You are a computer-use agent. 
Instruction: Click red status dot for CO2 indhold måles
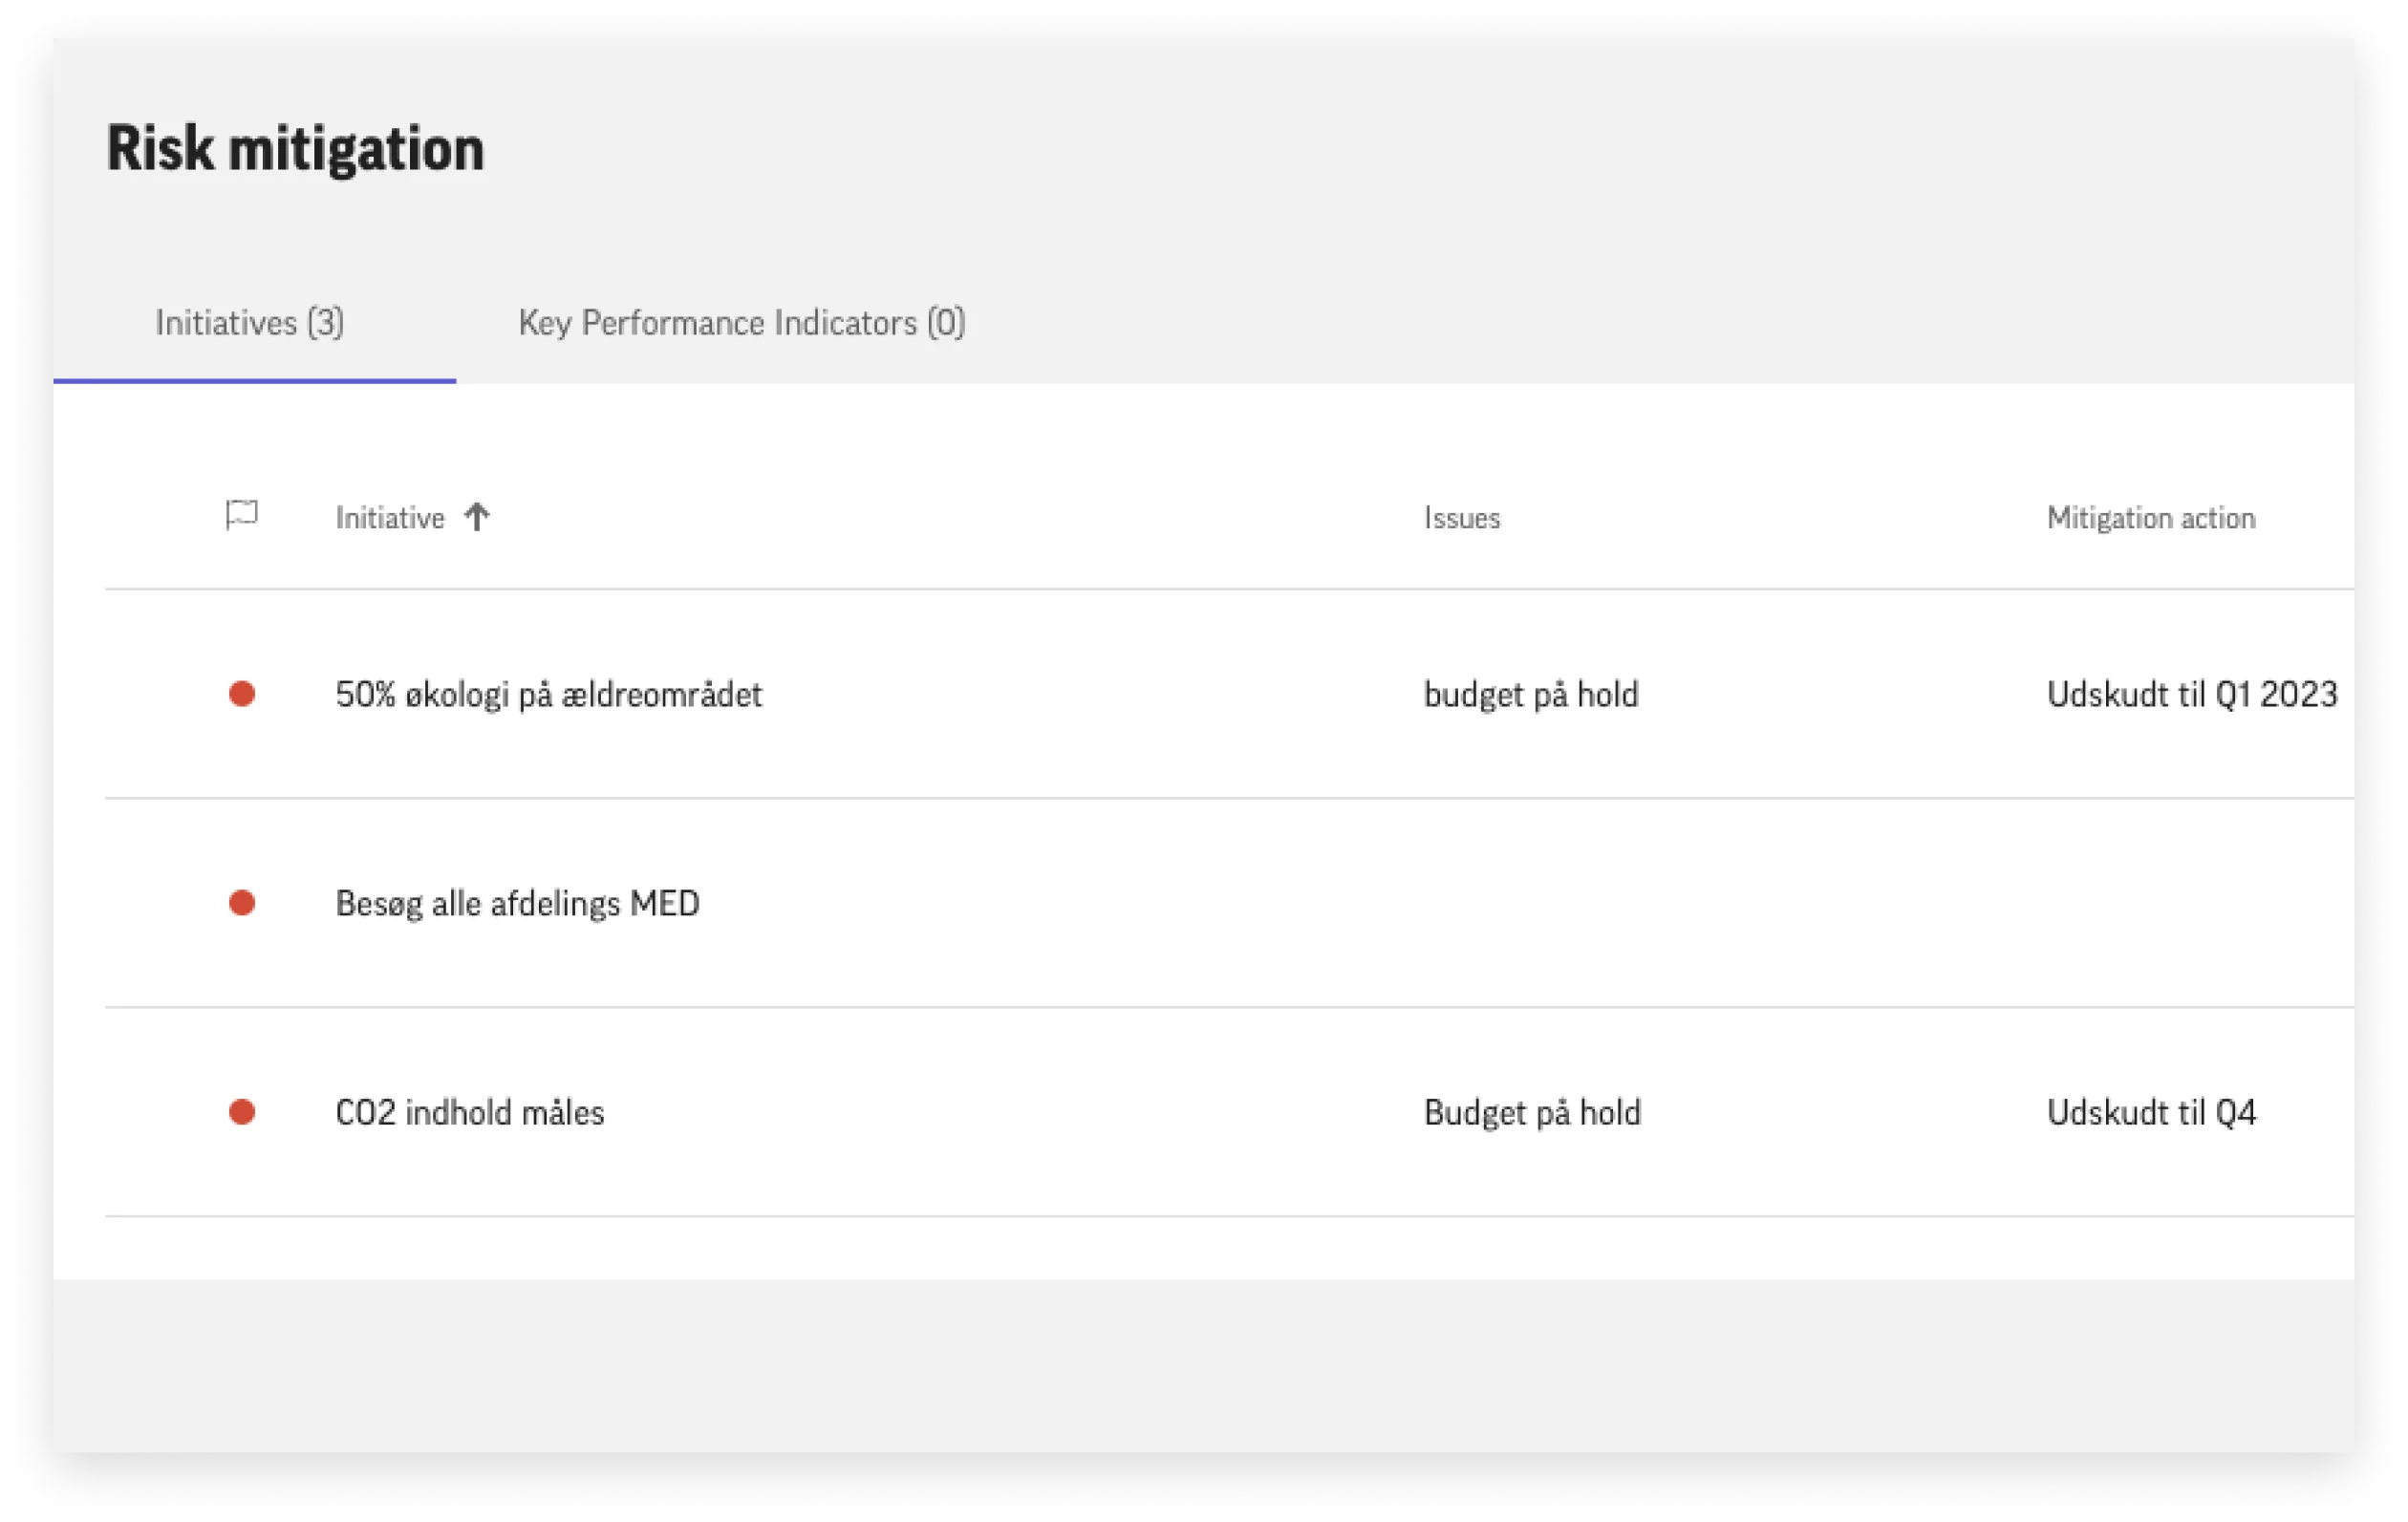[242, 1112]
